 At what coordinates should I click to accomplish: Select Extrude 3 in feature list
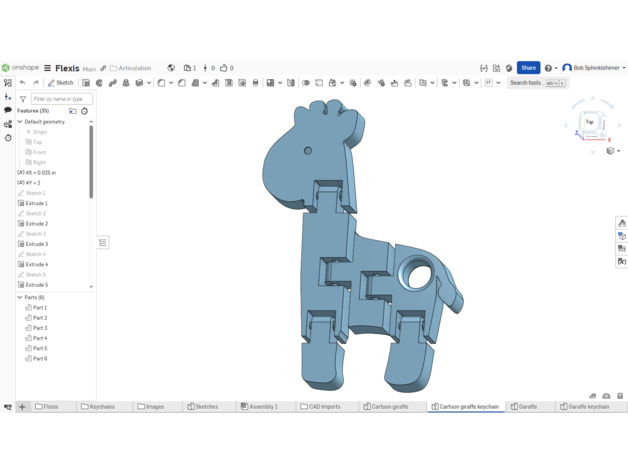36,244
